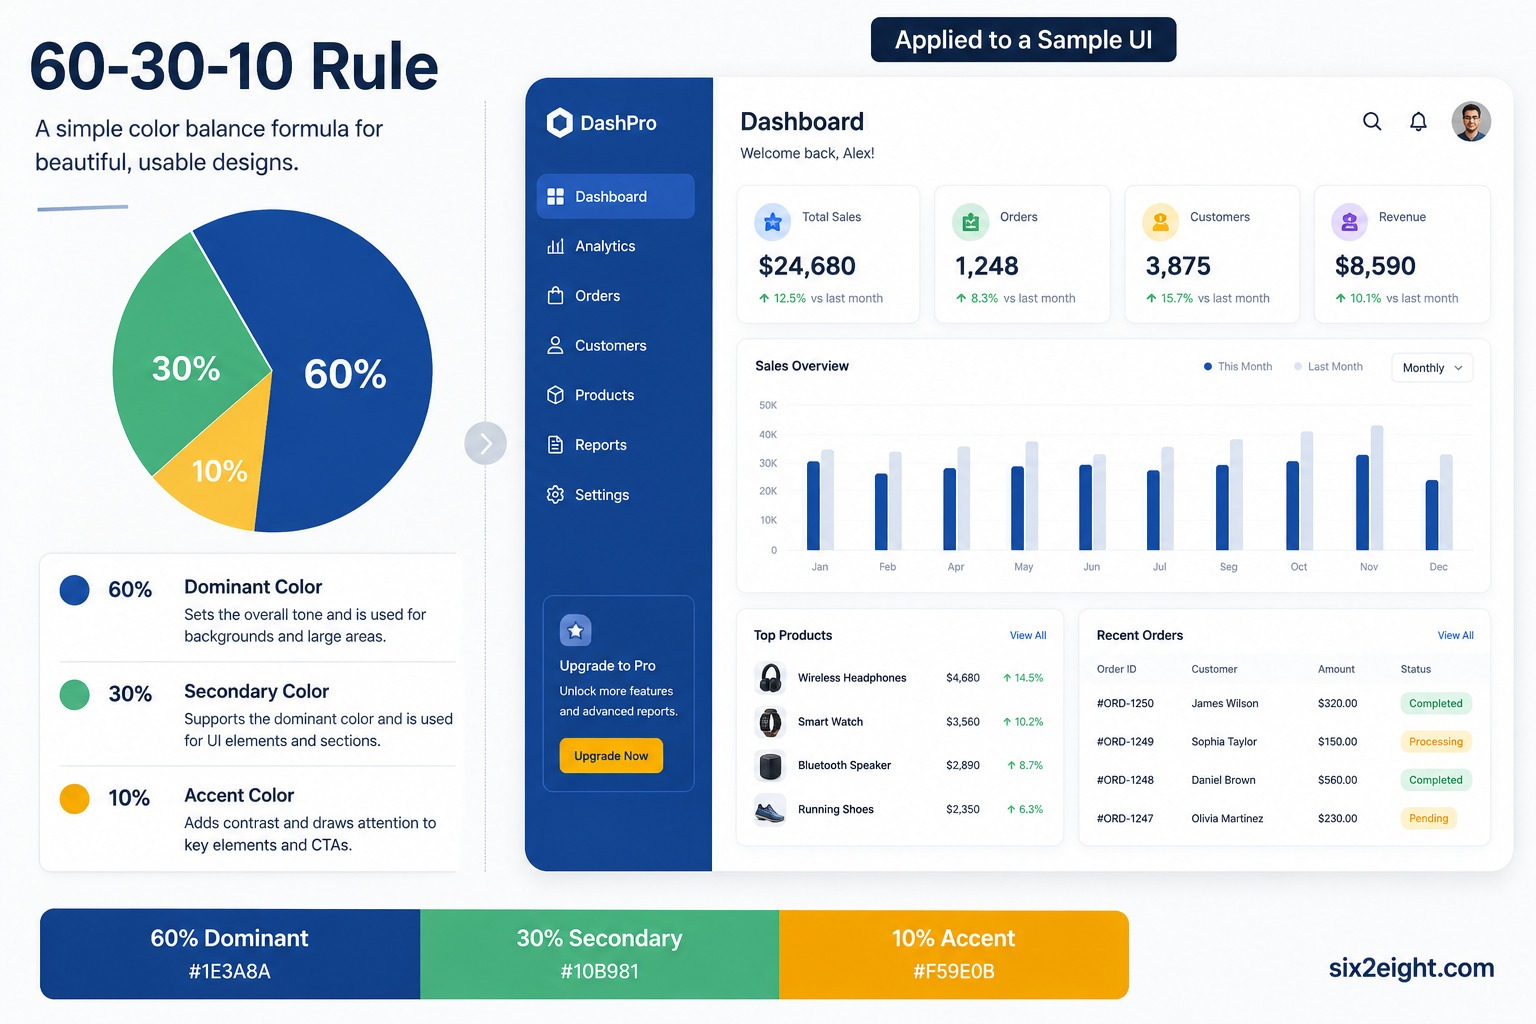The height and width of the screenshot is (1024, 1536).
Task: Click the 30% Secondary #10B981 swatch
Action: pos(600,954)
